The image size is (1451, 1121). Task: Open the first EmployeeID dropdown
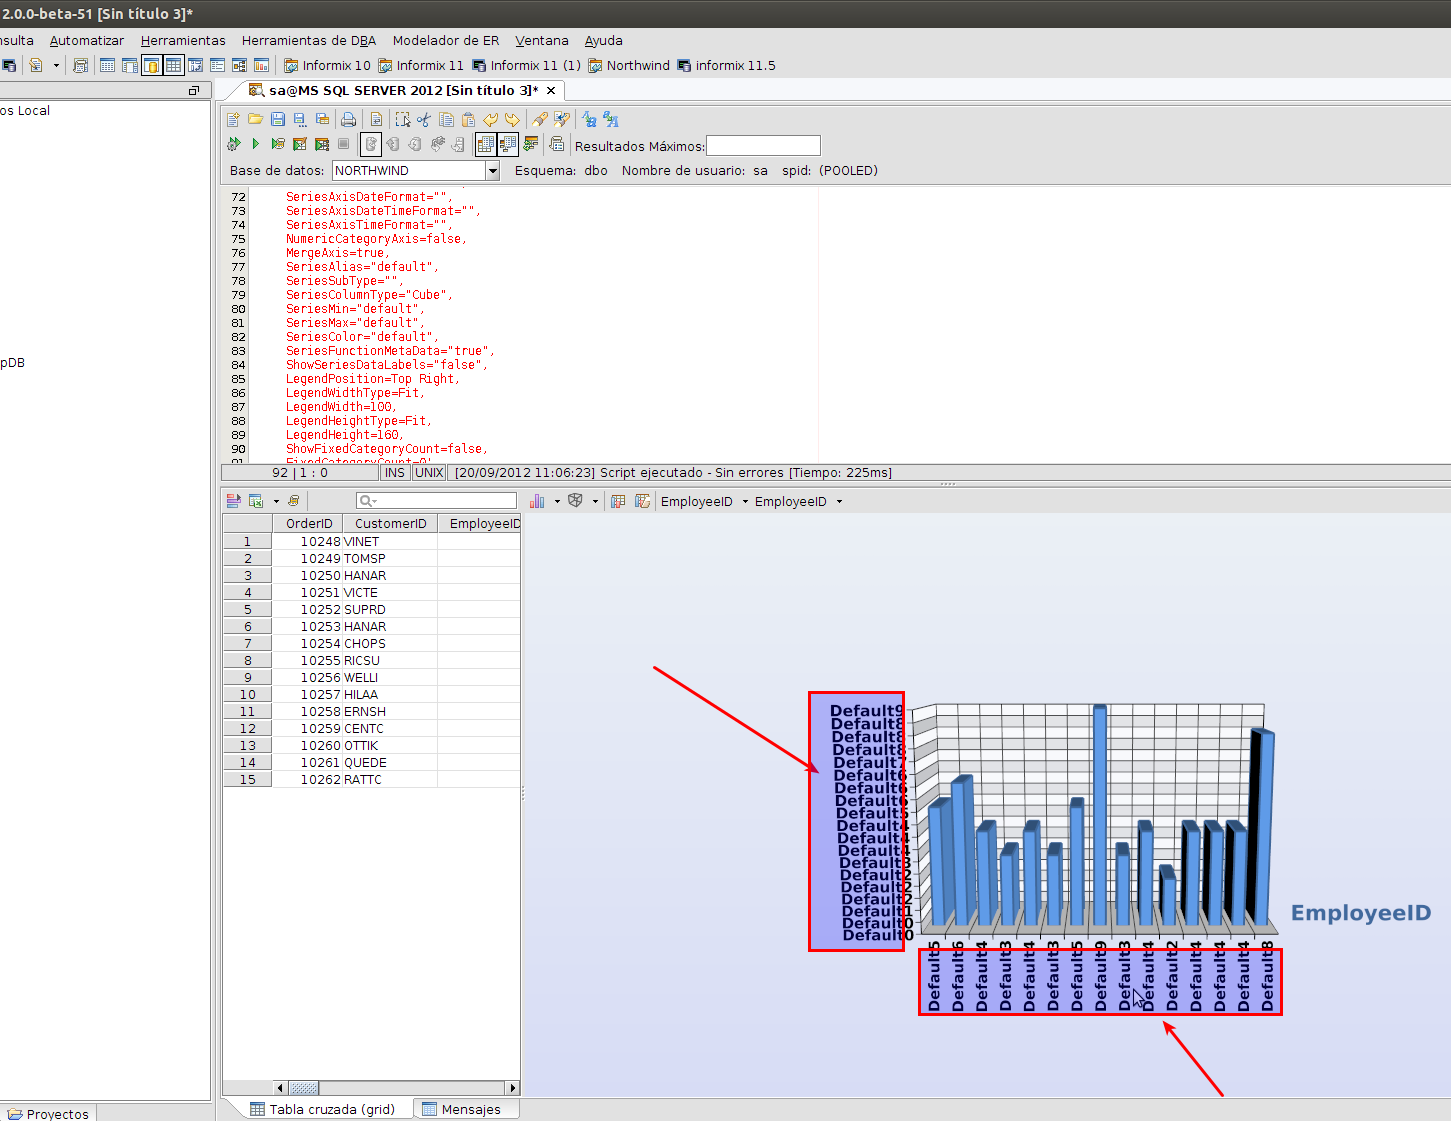[705, 502]
